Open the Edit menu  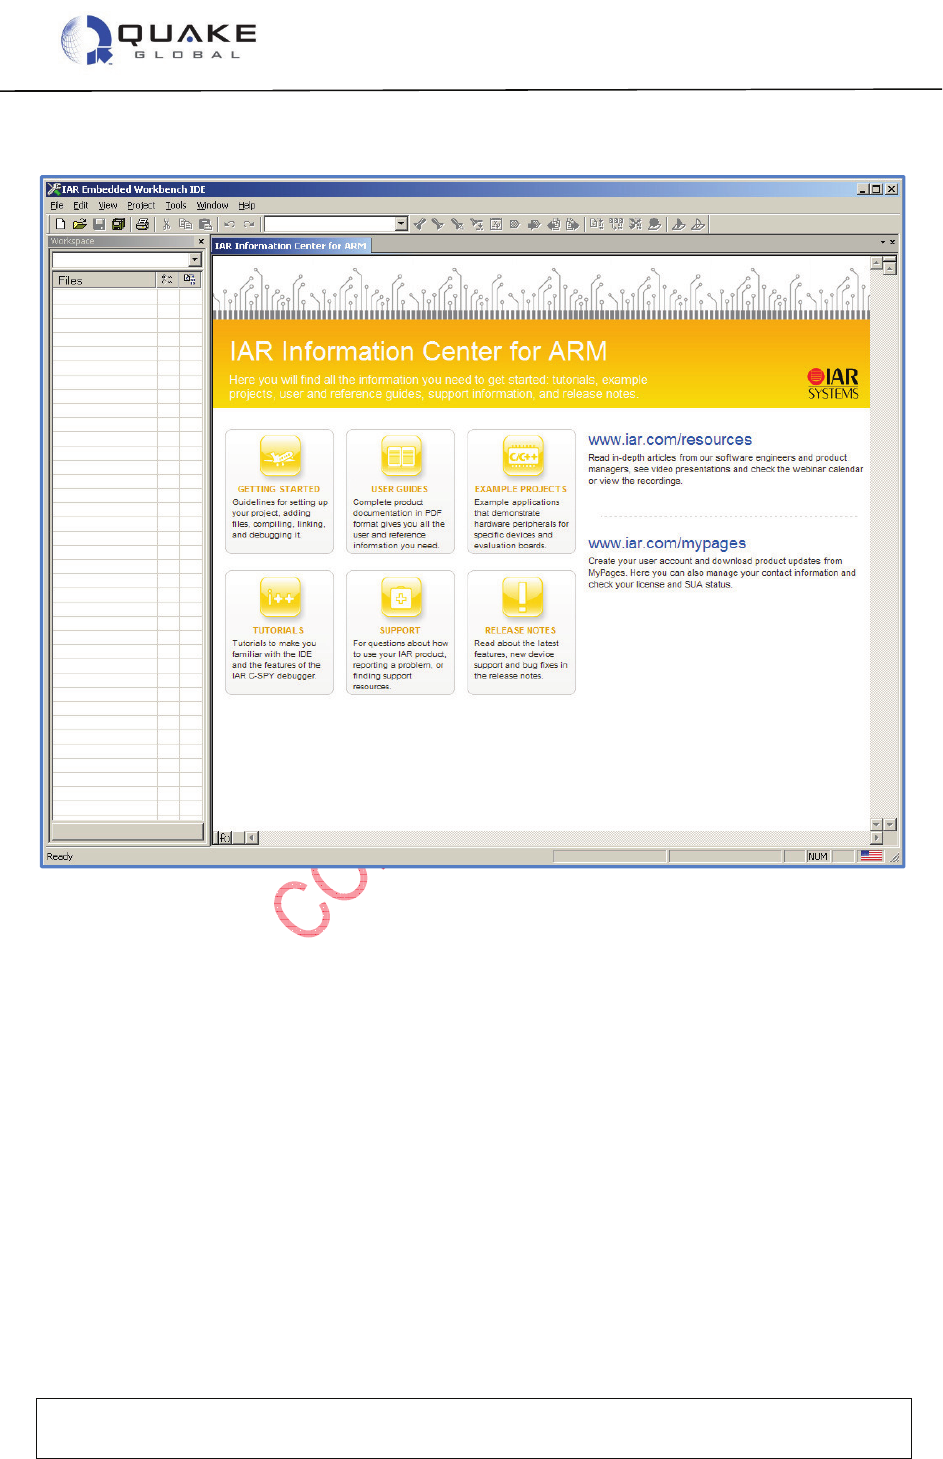(x=81, y=205)
